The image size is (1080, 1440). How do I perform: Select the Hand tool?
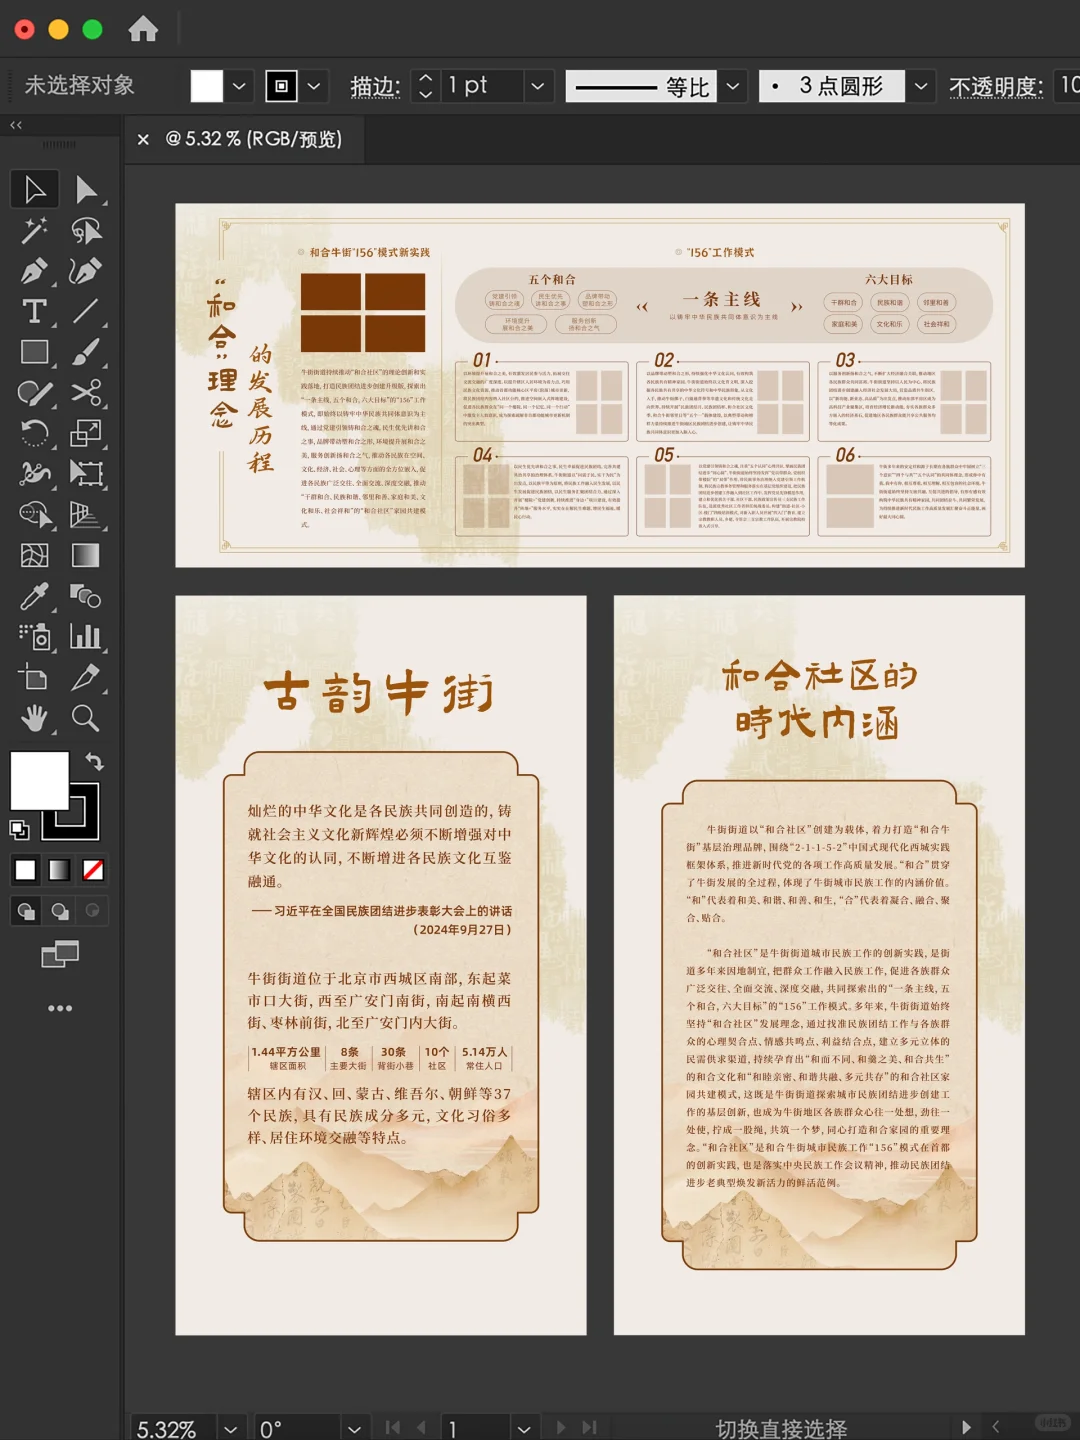[34, 718]
